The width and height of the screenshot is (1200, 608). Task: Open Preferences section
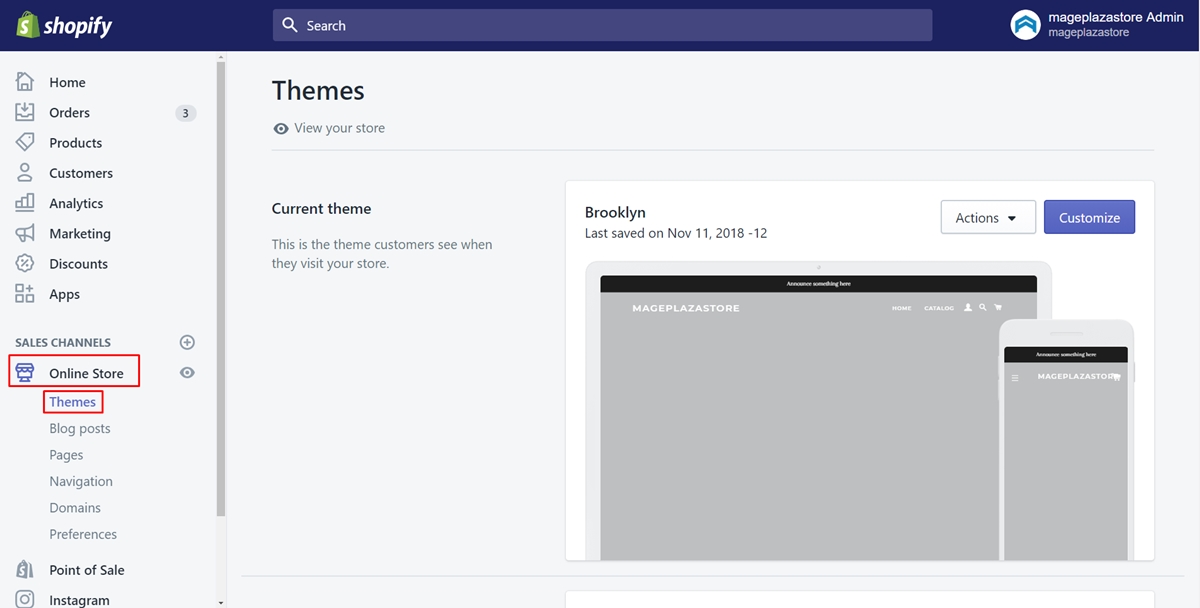point(83,534)
